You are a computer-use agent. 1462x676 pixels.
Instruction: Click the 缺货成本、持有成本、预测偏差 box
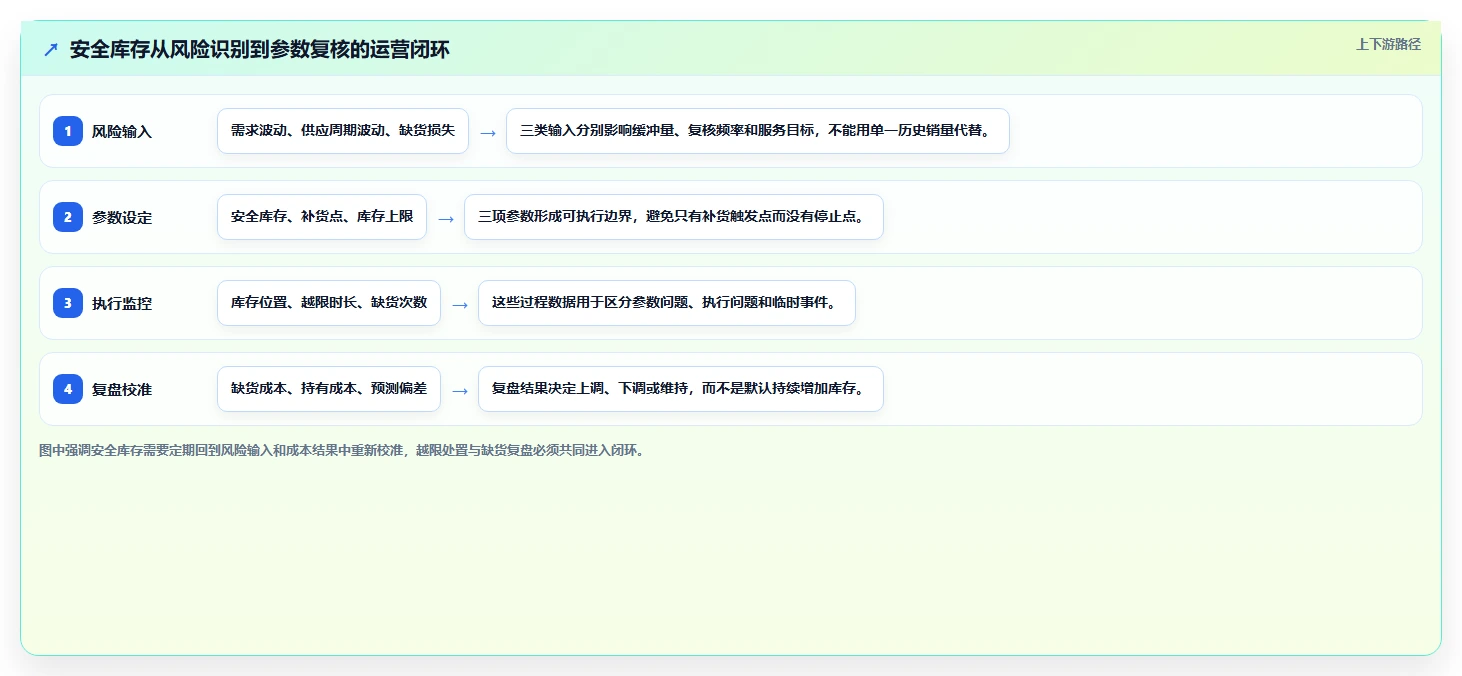pos(329,389)
